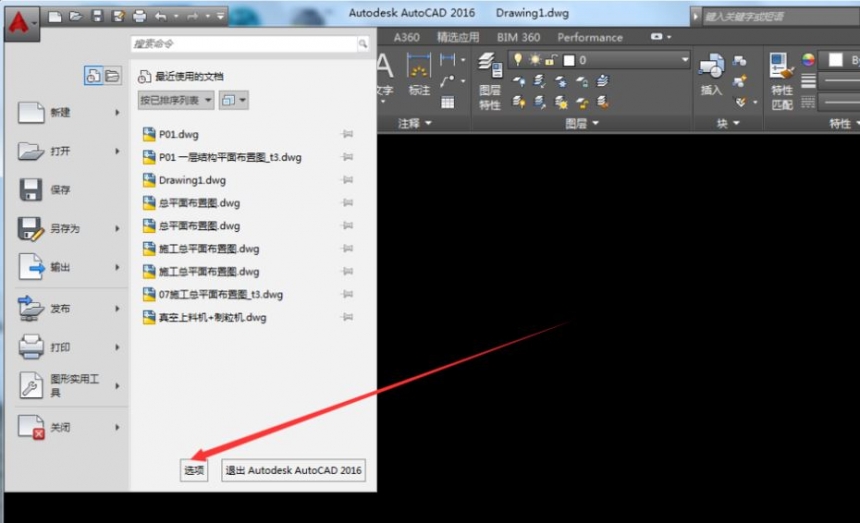Toggle layer on/off lightbulb in layer dropdown

coord(517,59)
